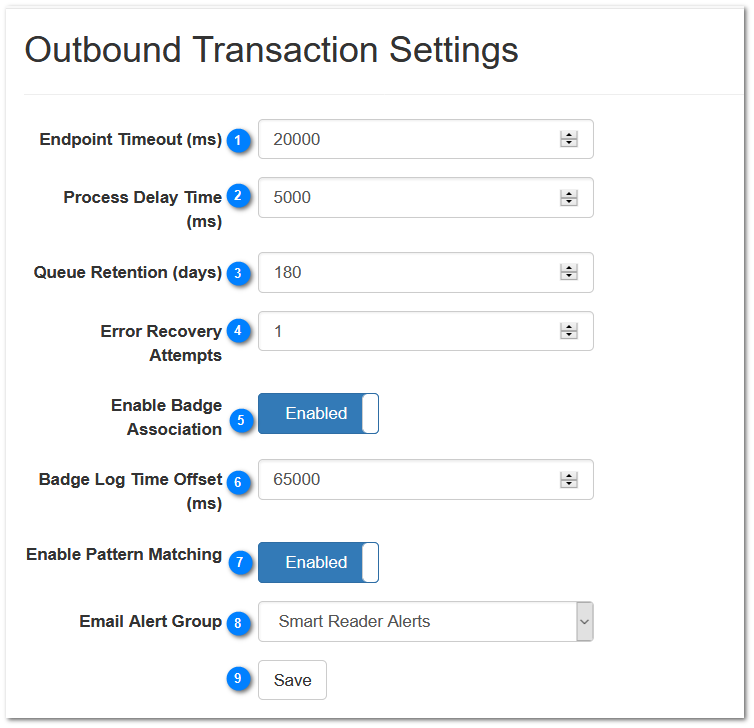Click the blue number 2 callout badge

tap(238, 195)
